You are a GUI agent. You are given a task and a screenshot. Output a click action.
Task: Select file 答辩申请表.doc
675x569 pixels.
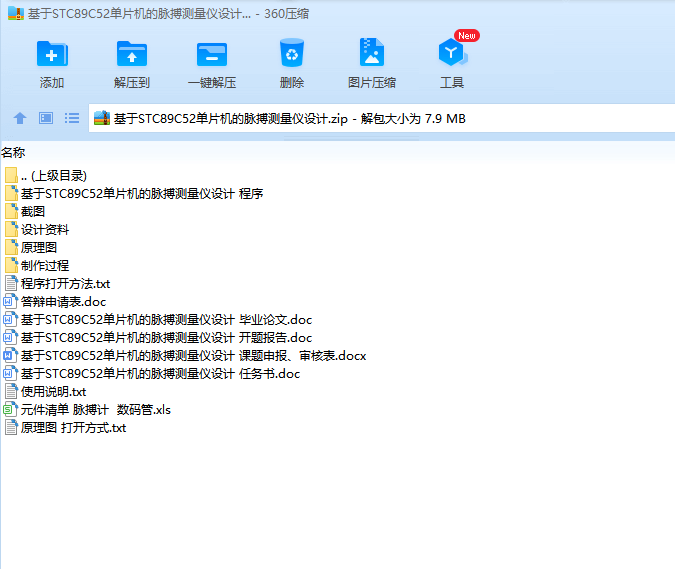[x=63, y=302]
